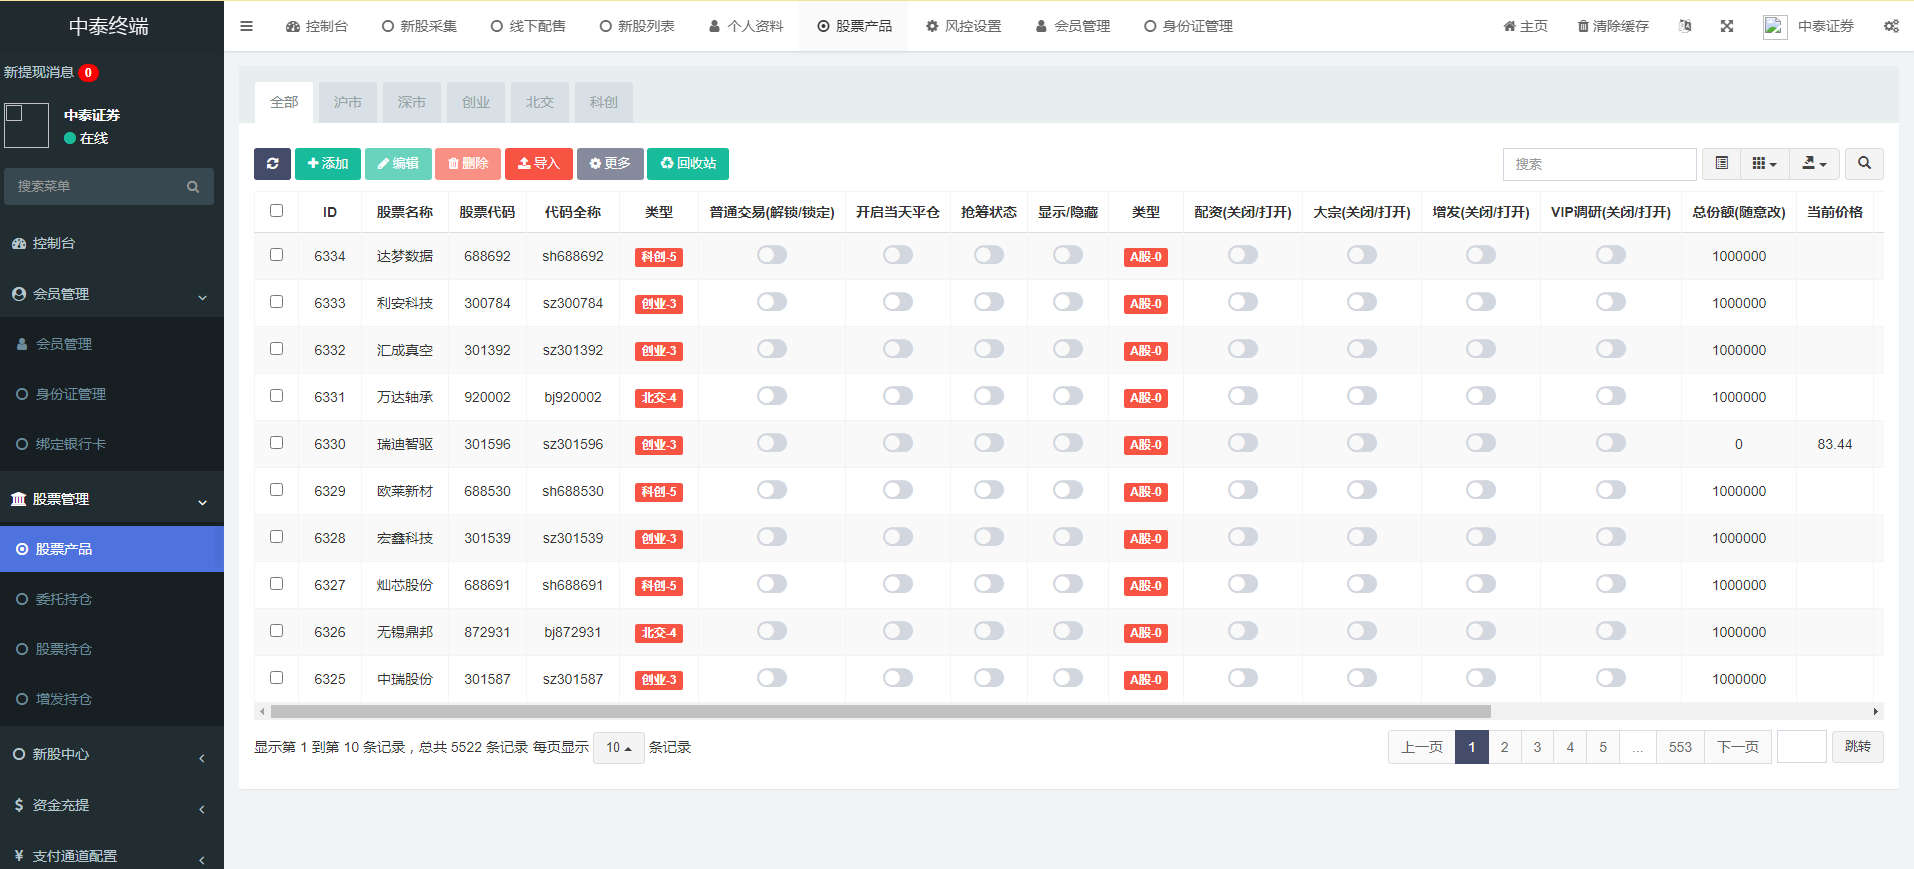Screen dimensions: 1914x869
Task: Check row 6325 中瑞股份 checkbox
Action: click(x=277, y=678)
